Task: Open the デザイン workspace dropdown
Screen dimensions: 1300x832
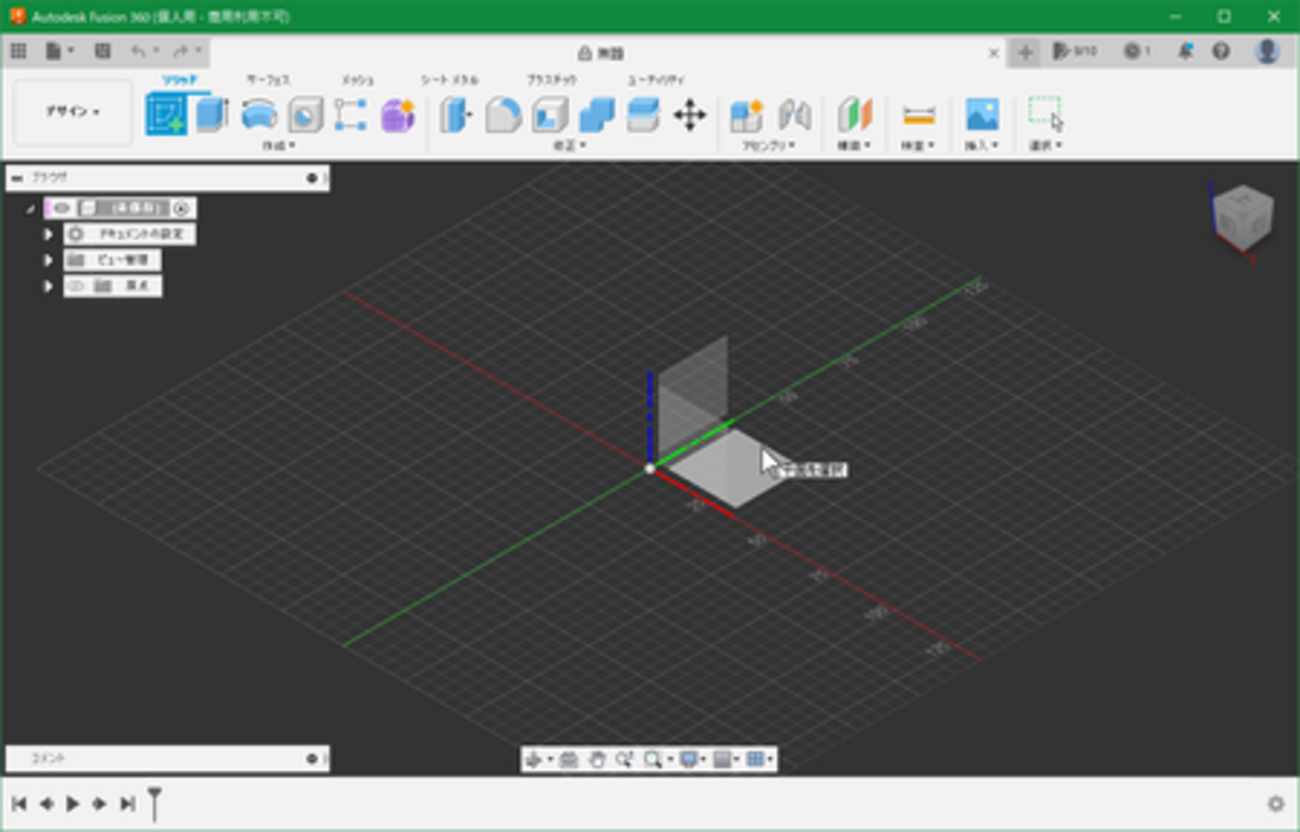Action: click(x=73, y=112)
